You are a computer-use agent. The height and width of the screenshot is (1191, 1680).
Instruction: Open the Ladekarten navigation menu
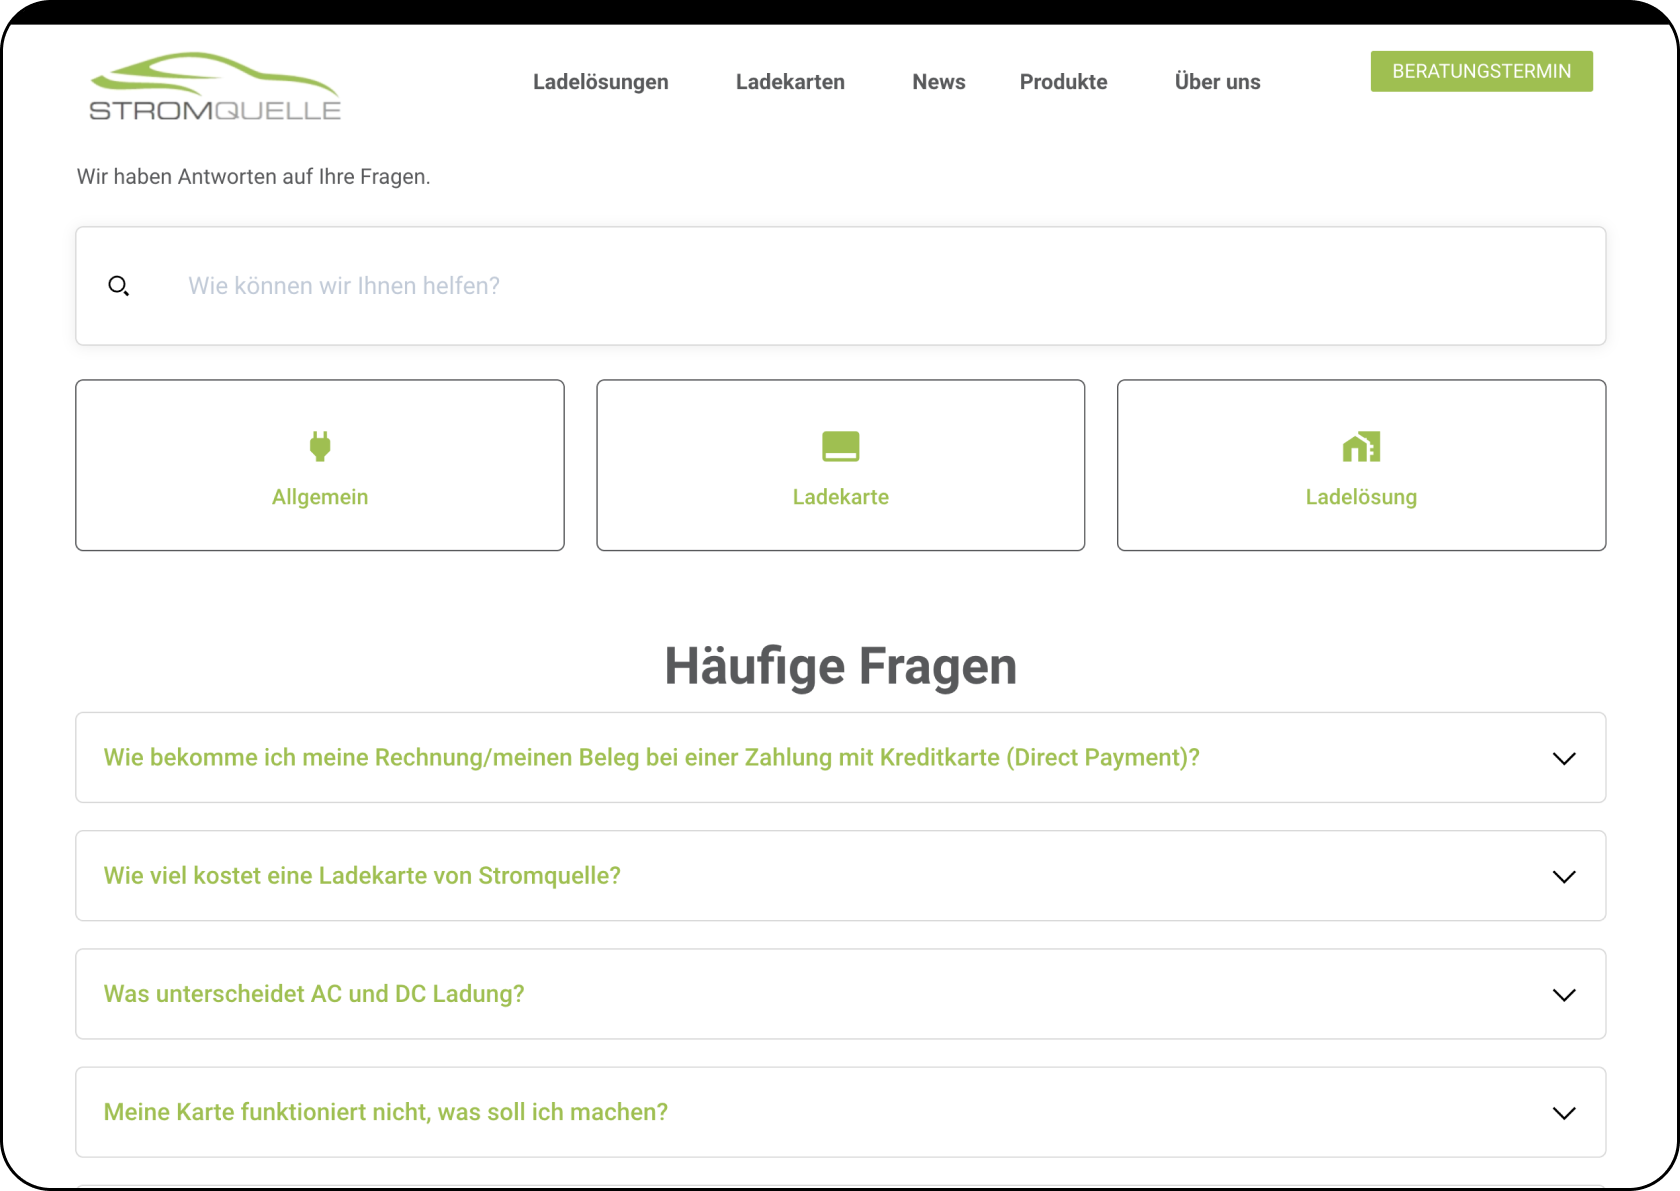pyautogui.click(x=790, y=82)
